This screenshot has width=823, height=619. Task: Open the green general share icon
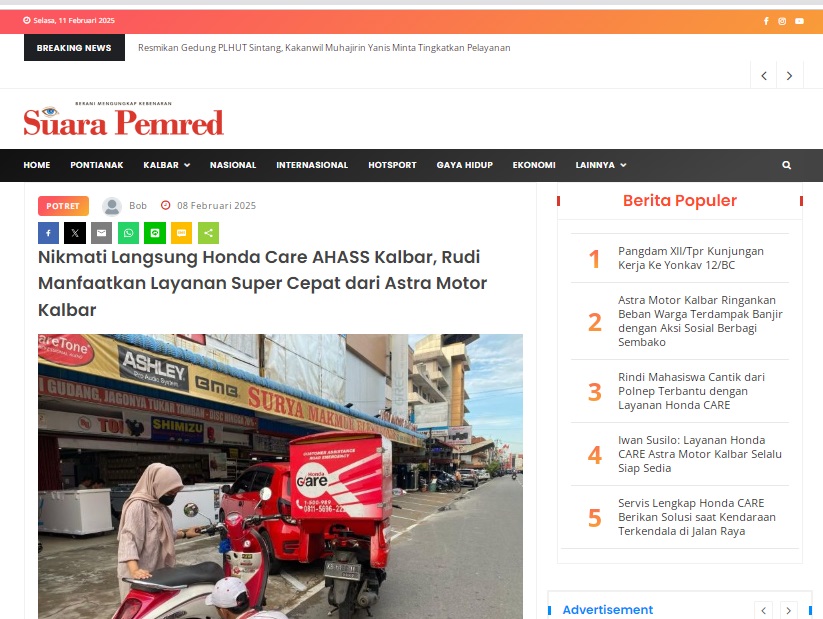208,233
